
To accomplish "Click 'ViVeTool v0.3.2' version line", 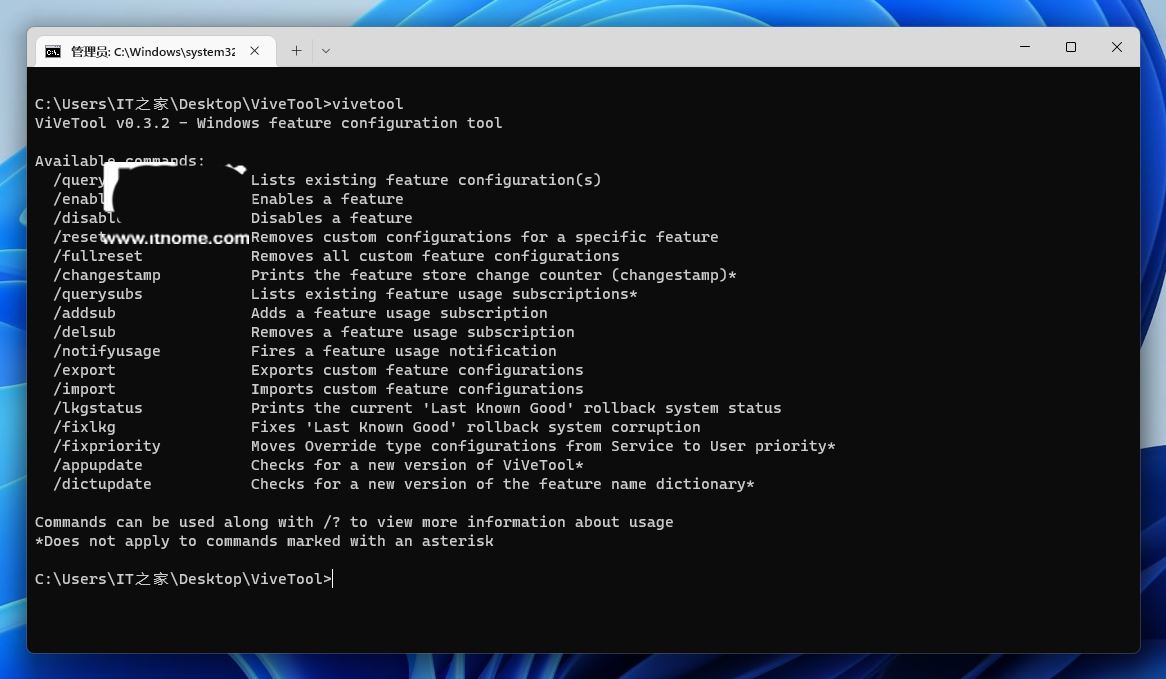I will (x=268, y=123).
